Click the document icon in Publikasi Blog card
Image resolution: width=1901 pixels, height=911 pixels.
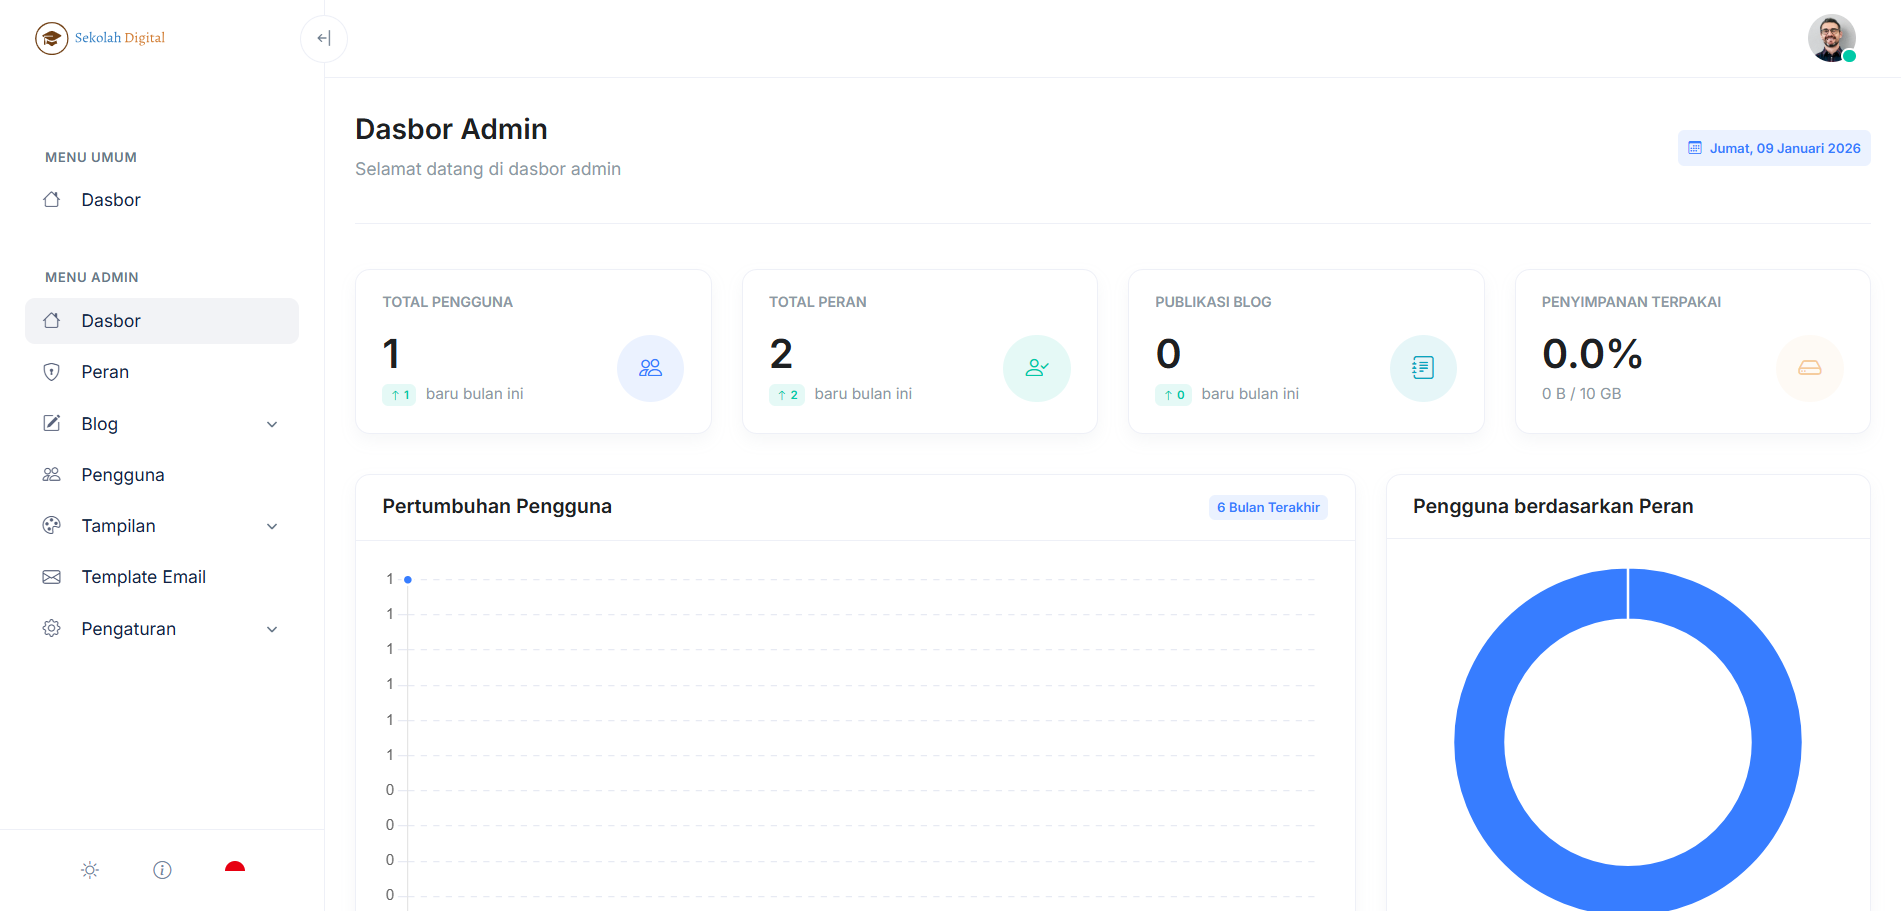point(1422,368)
